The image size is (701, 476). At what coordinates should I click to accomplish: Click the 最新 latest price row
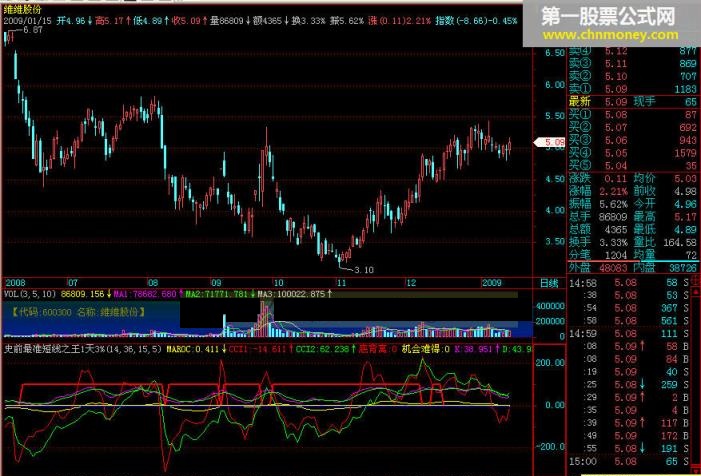(x=632, y=102)
